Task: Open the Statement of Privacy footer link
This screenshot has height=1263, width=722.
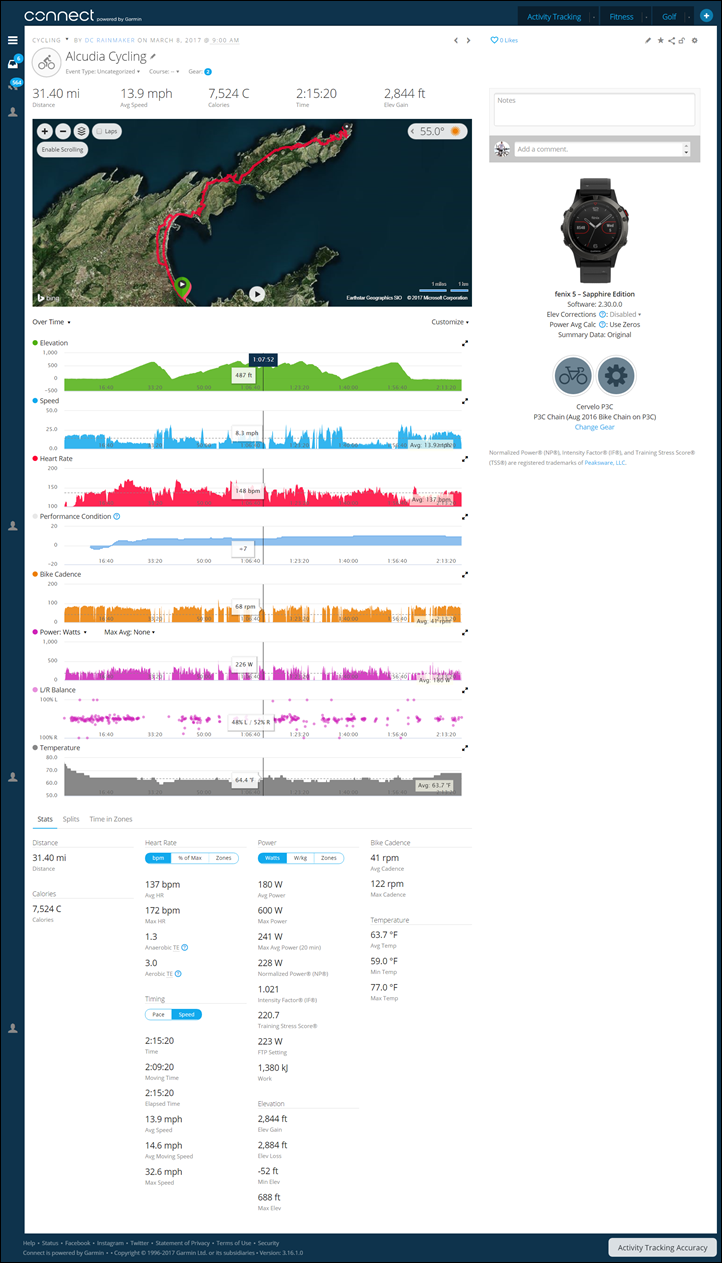Action: coord(184,1242)
